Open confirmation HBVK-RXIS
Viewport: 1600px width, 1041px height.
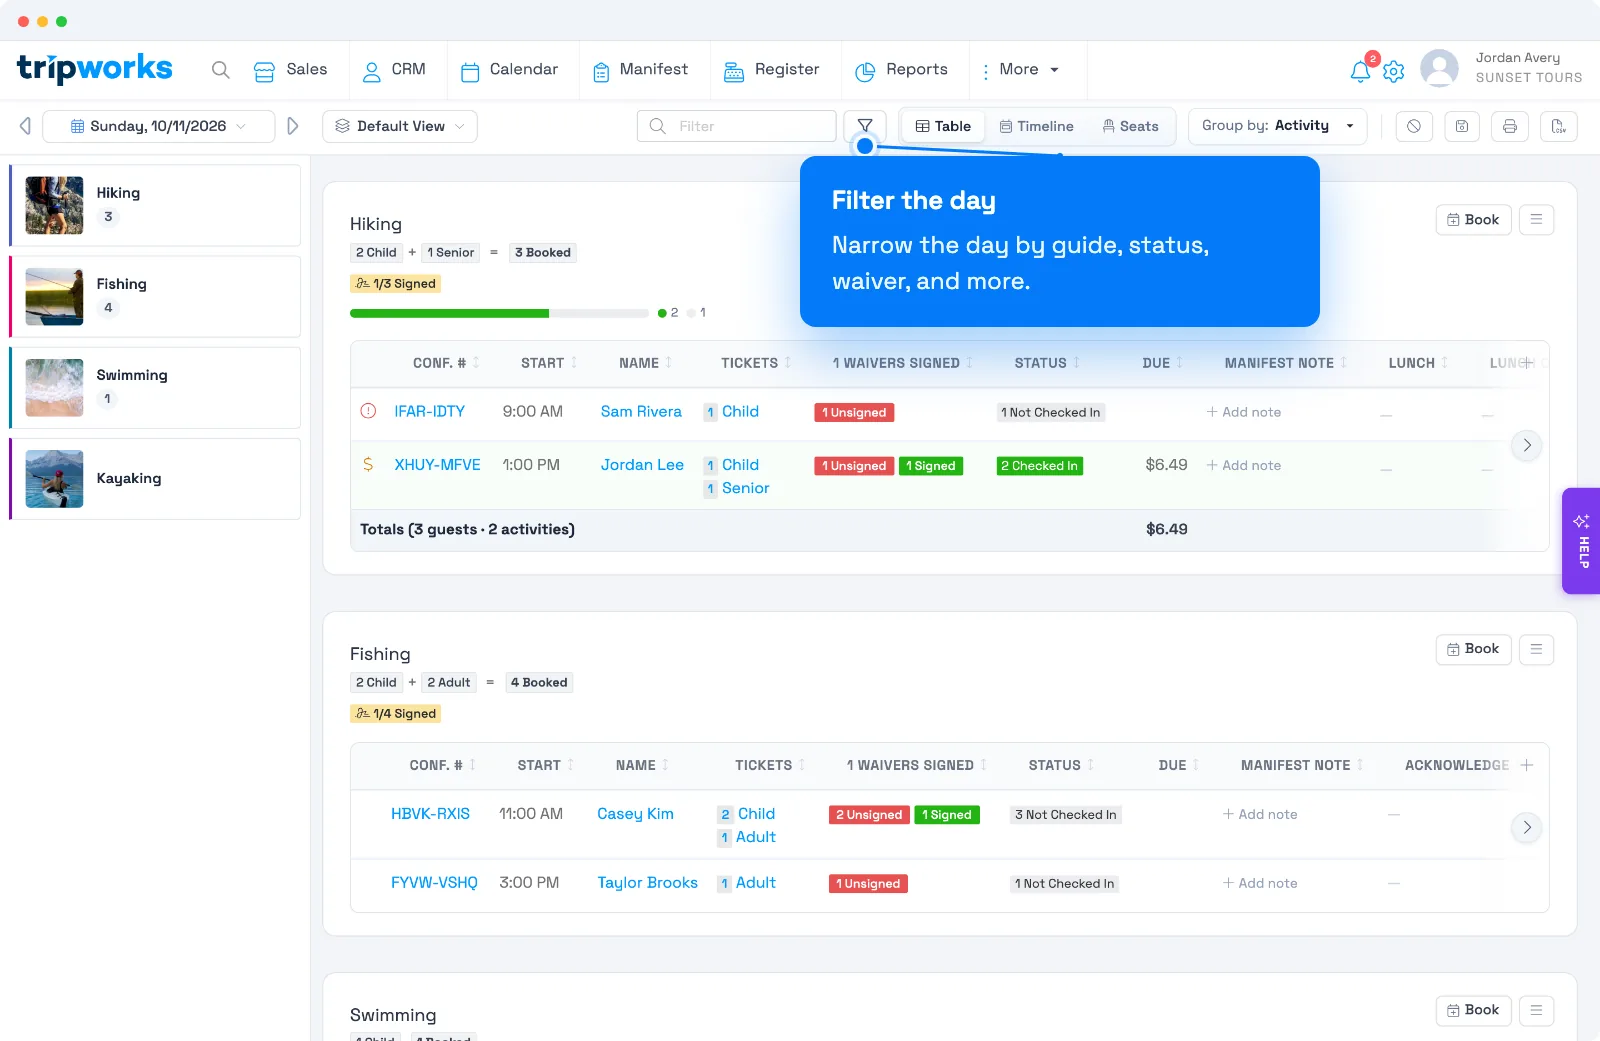[x=430, y=814]
